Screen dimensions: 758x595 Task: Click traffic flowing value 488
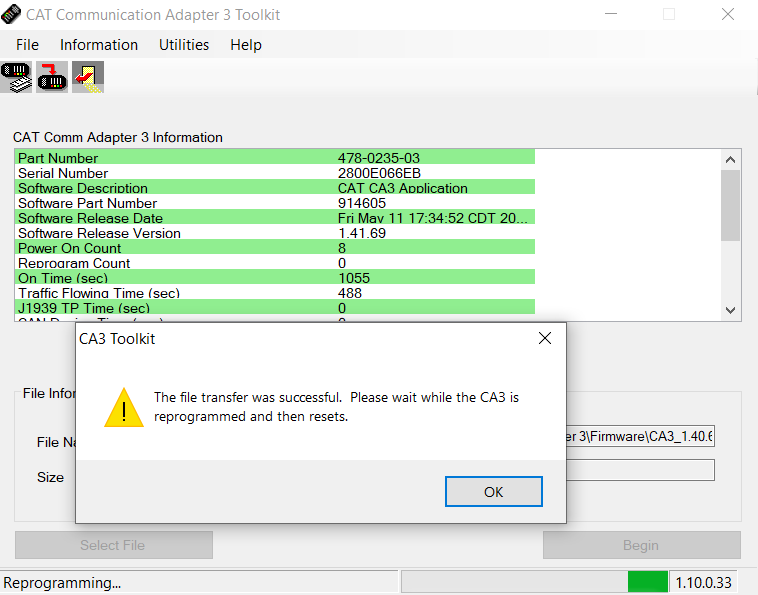point(350,293)
